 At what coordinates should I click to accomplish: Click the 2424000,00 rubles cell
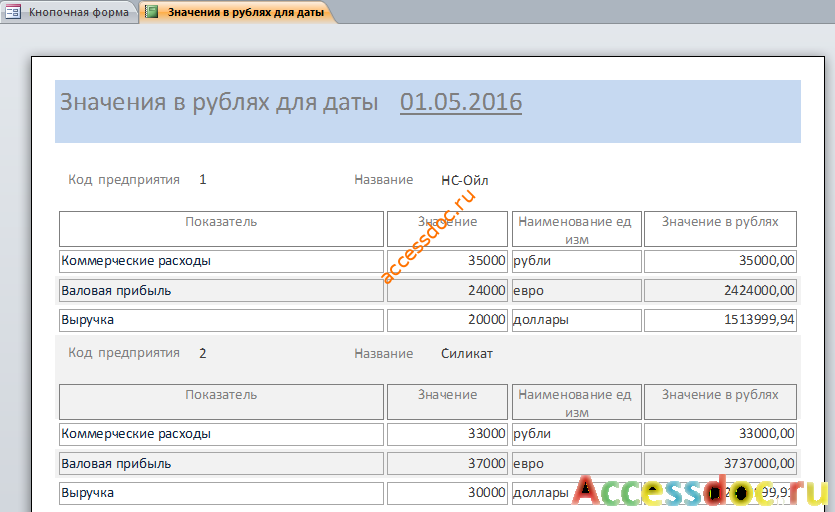[x=721, y=291]
